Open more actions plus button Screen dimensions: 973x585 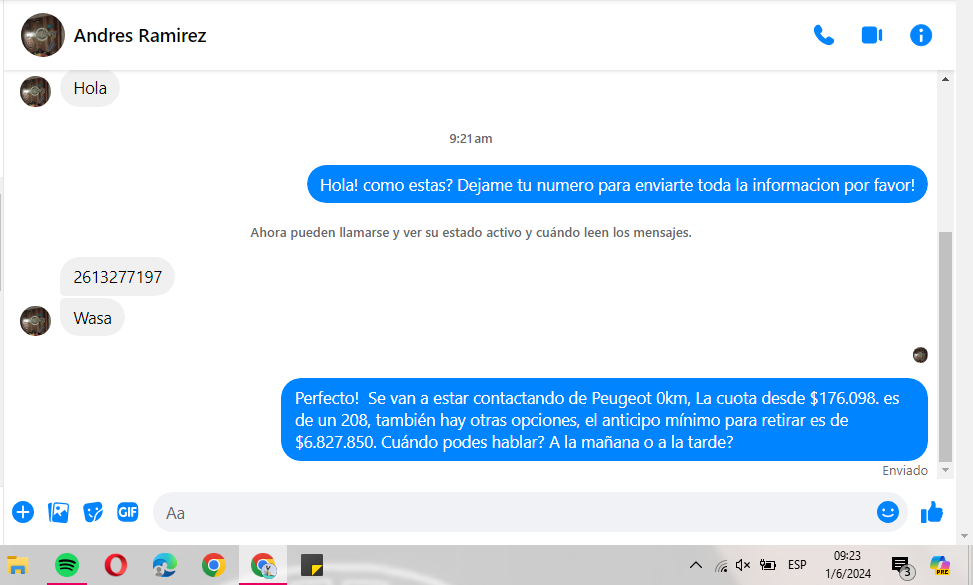click(23, 512)
